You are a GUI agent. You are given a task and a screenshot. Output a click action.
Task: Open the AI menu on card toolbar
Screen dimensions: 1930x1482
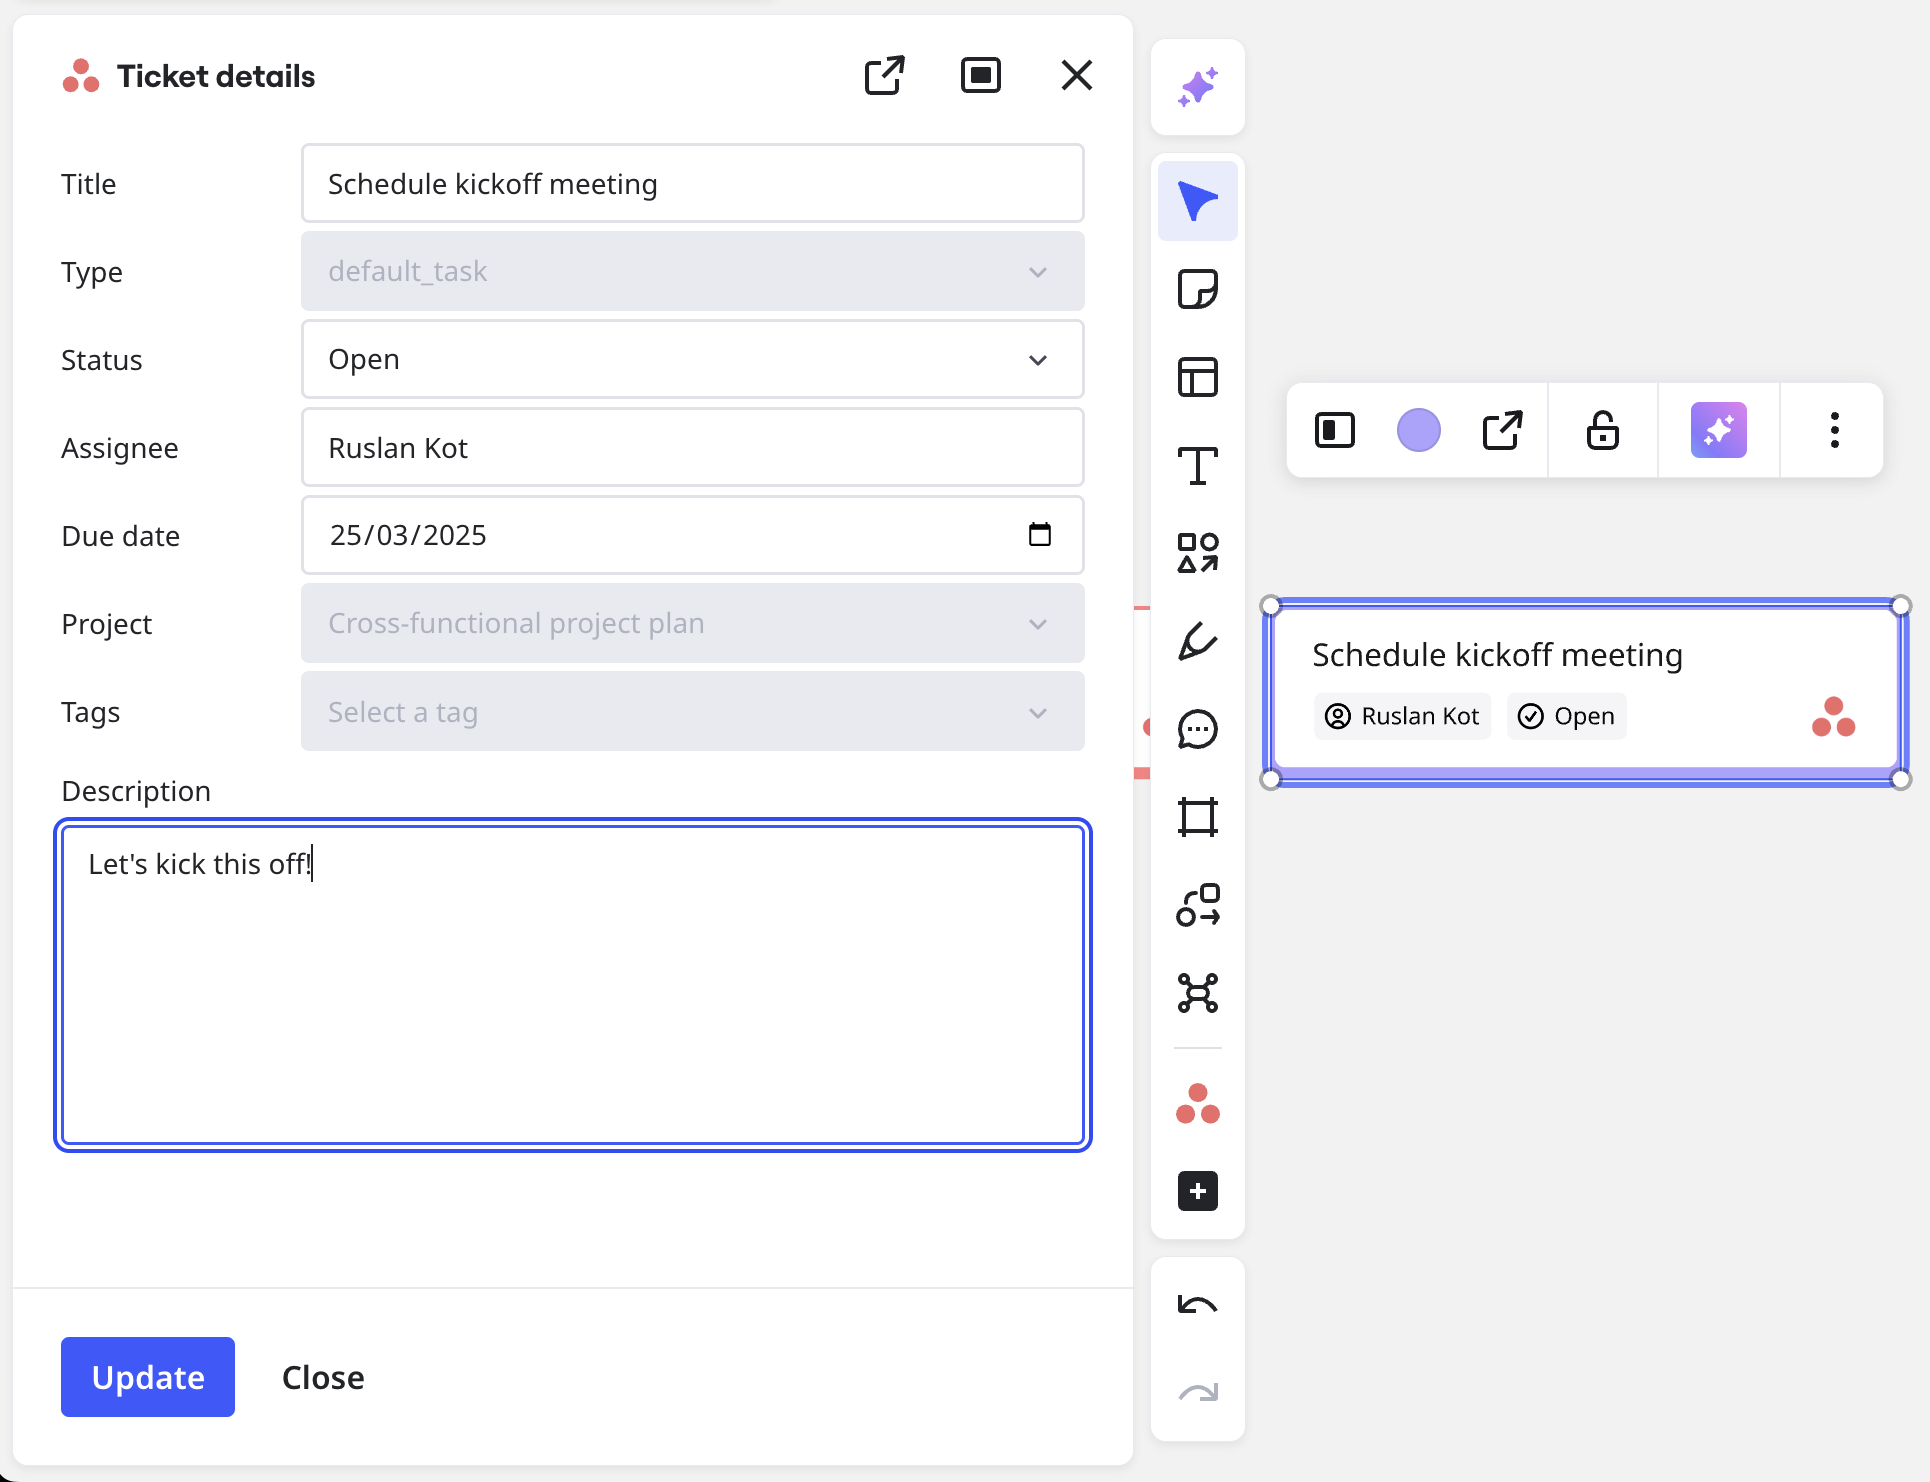pos(1718,430)
